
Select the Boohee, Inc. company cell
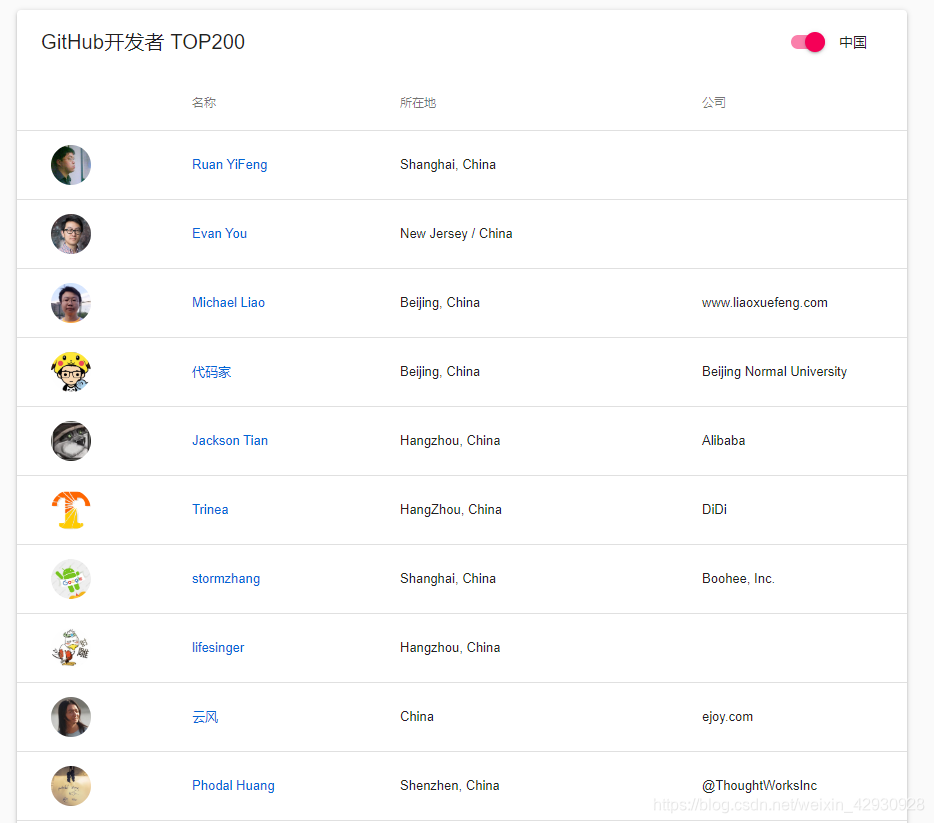point(738,579)
